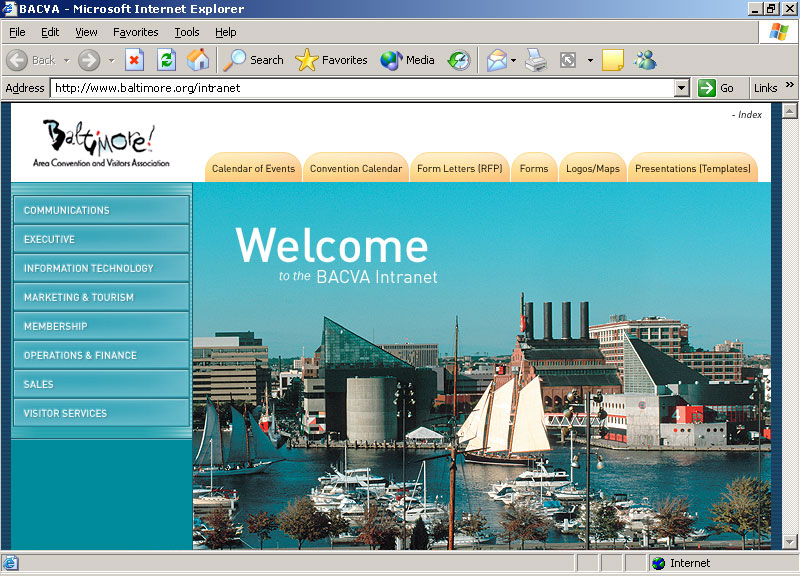Screen dimensions: 800x576
Task: Open the Tools menu
Action: tap(186, 32)
